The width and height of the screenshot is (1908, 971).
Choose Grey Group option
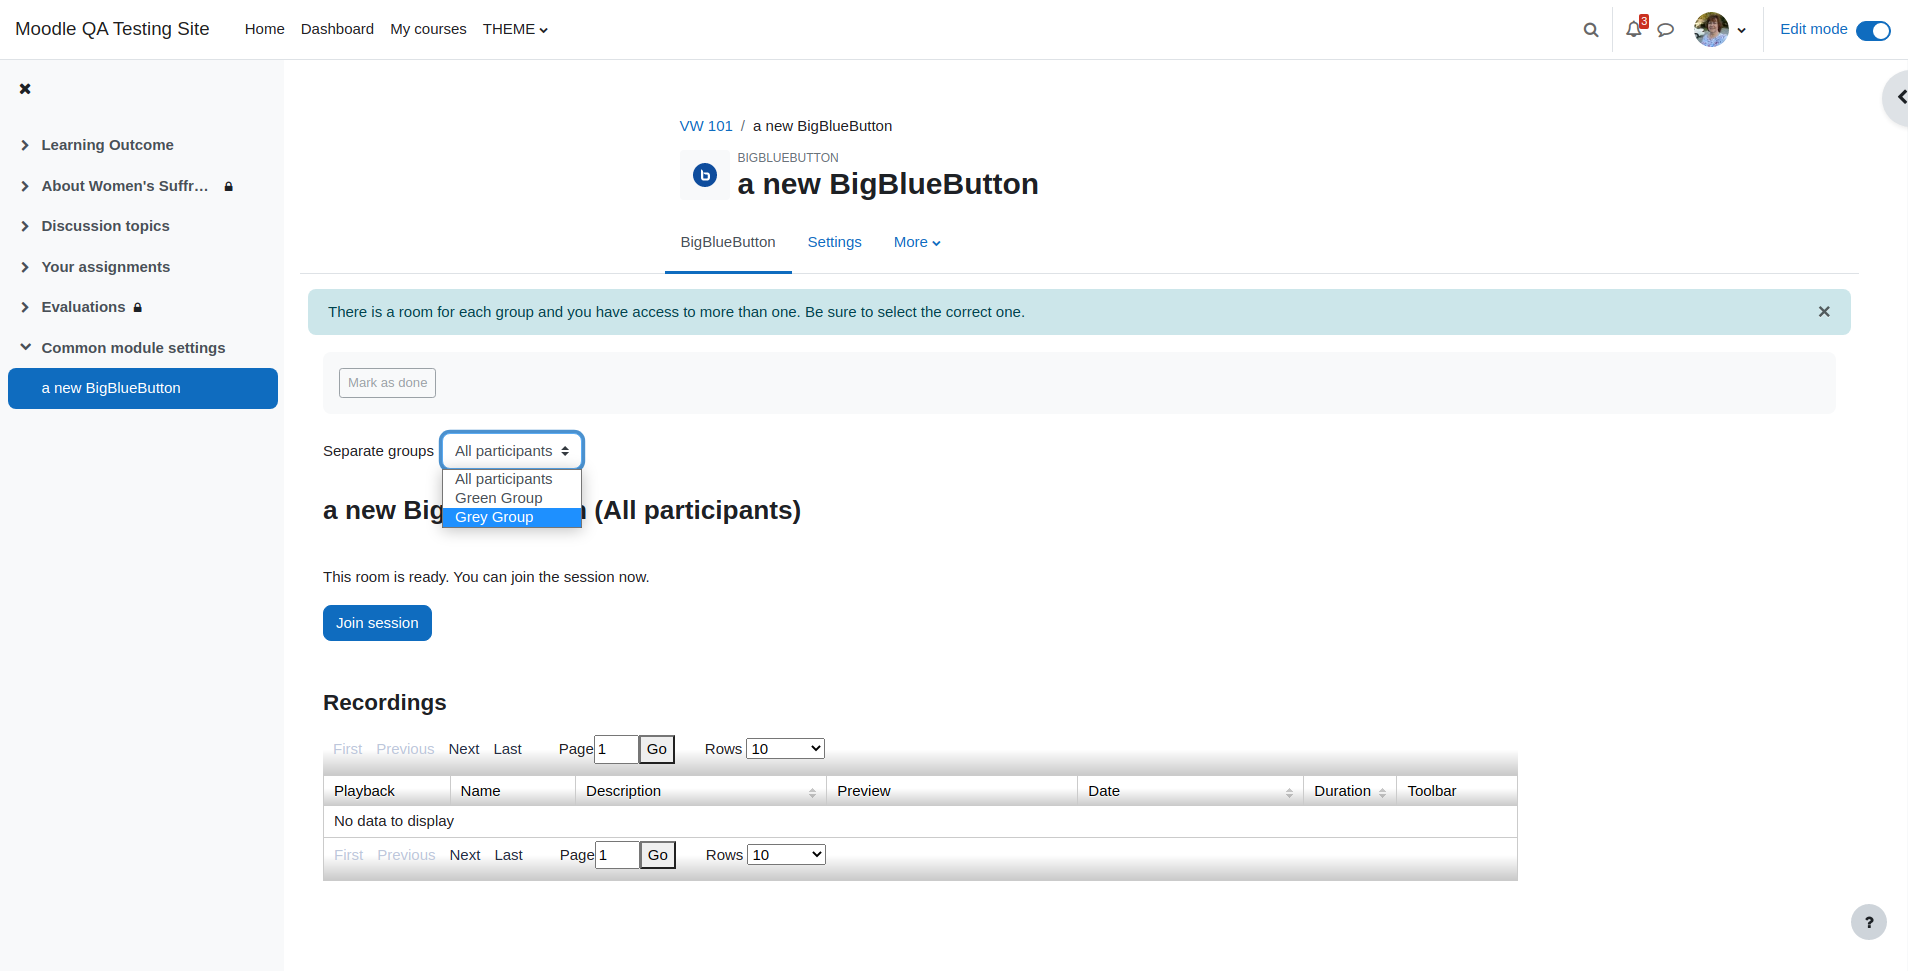[512, 517]
